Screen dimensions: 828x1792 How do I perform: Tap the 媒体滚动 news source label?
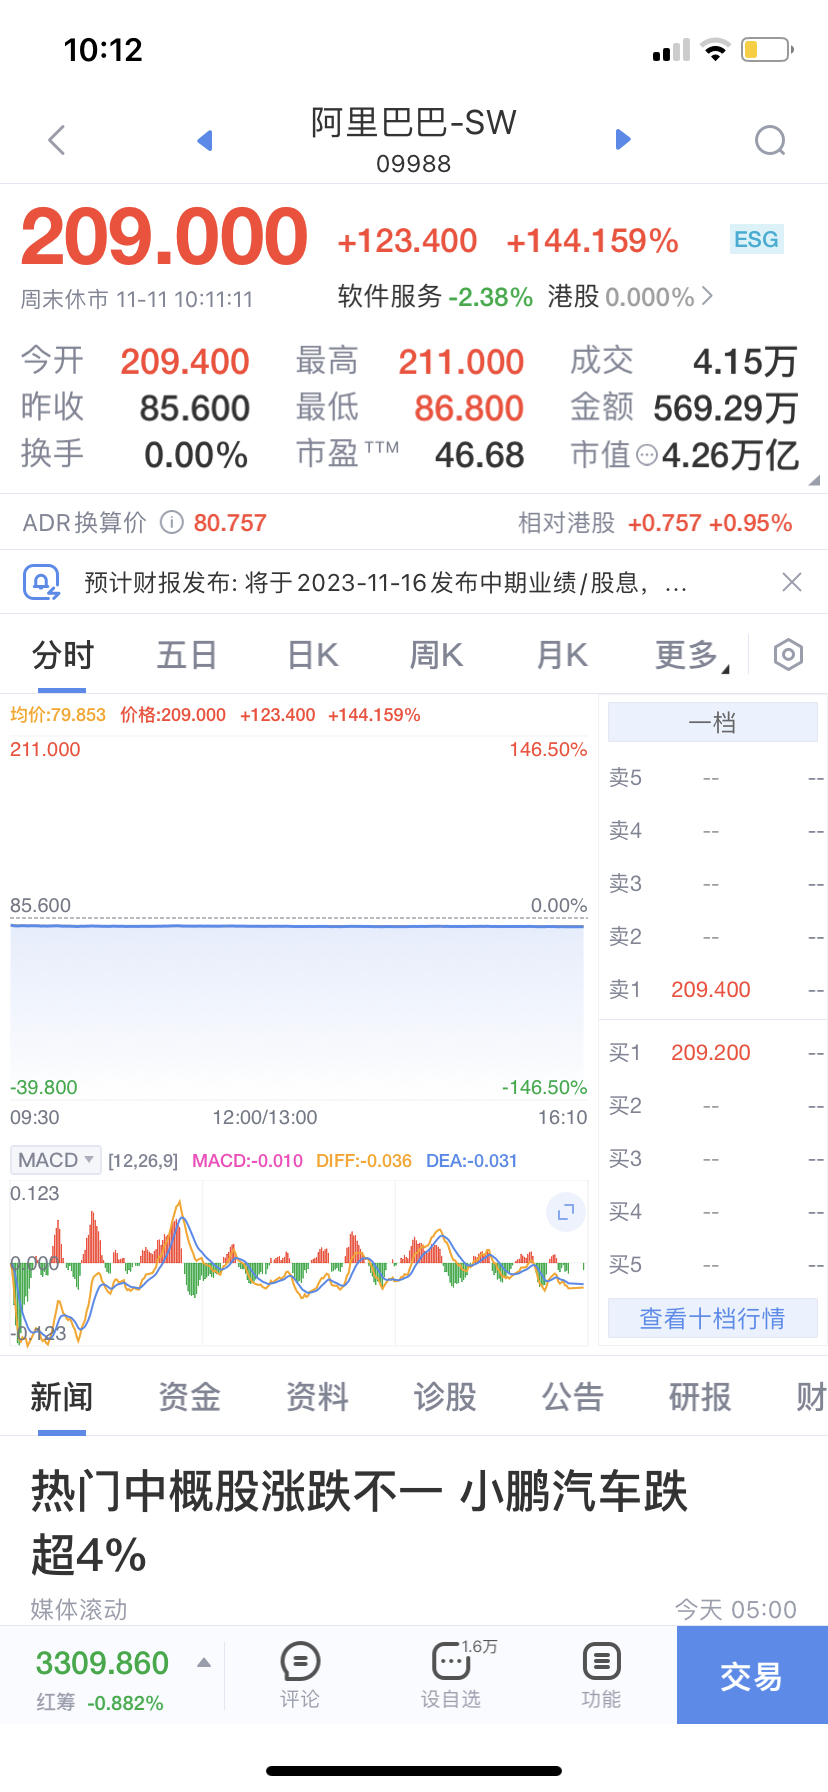coord(79,1609)
